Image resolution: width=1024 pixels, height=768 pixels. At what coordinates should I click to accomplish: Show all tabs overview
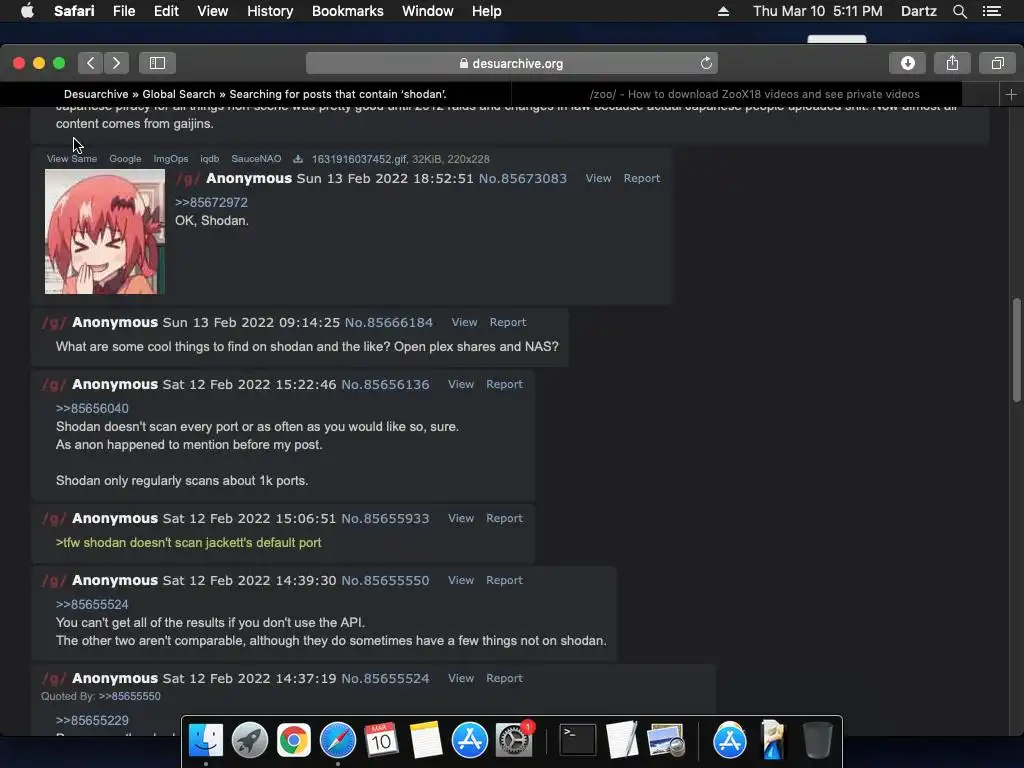click(x=997, y=63)
